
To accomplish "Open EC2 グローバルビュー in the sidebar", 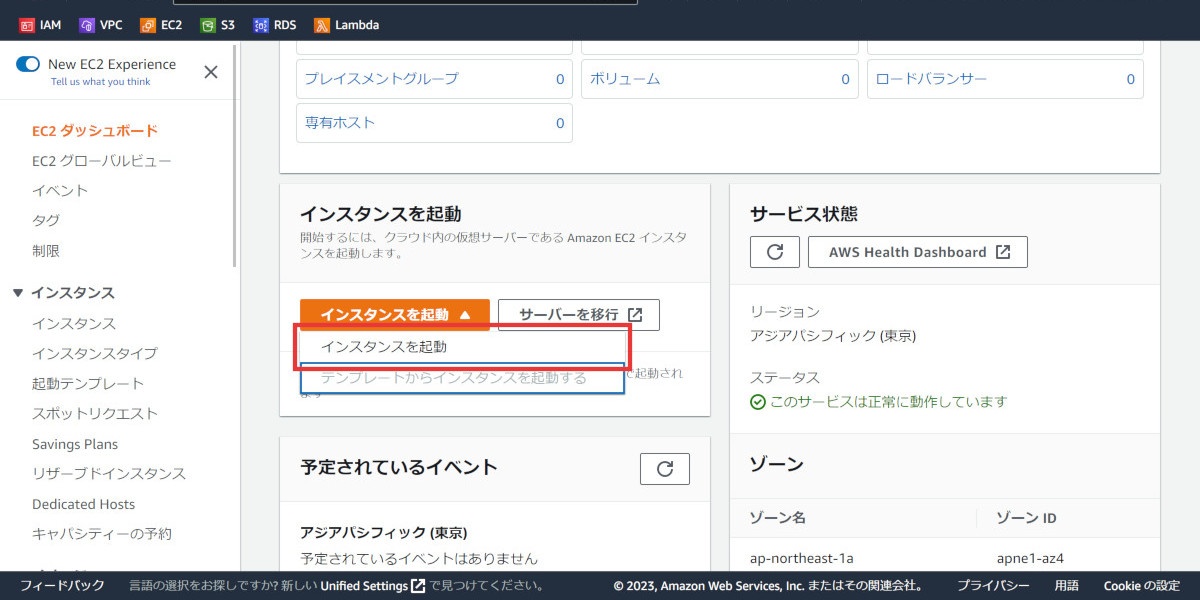I will [102, 161].
